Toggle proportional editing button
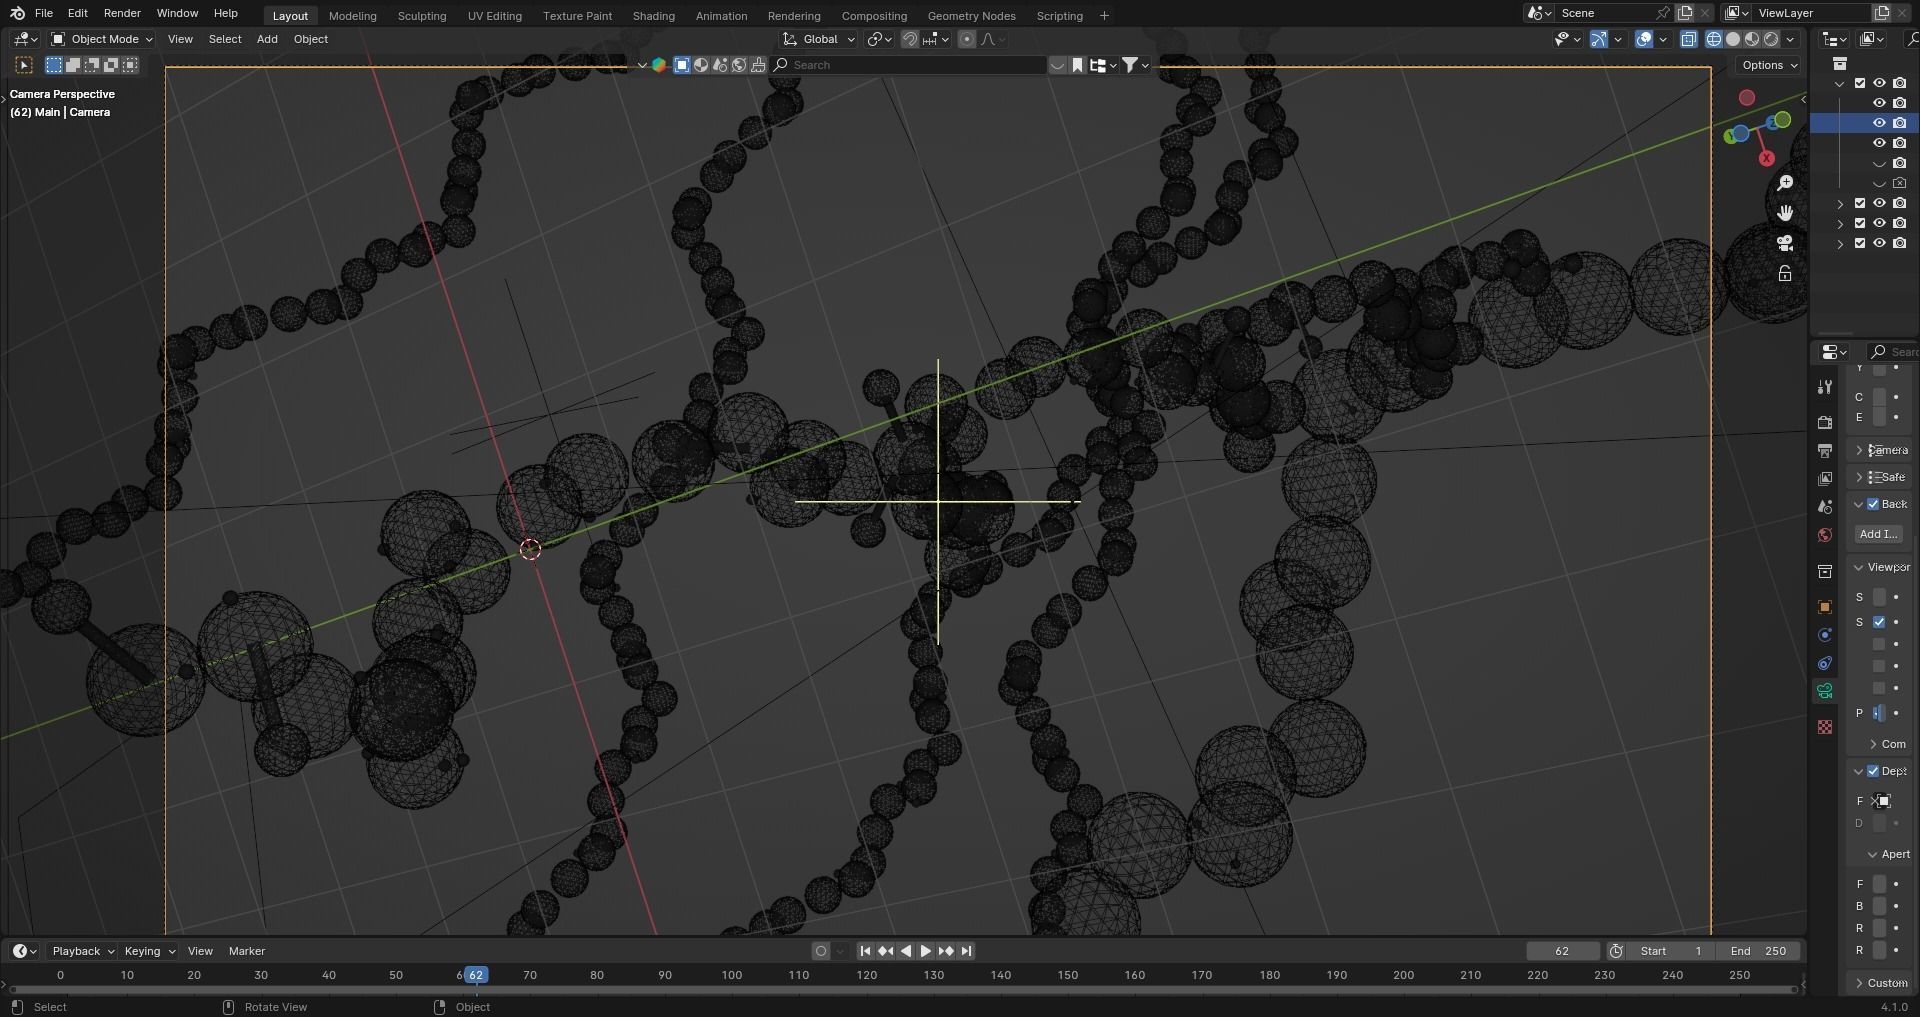The width and height of the screenshot is (1920, 1017). 966,39
